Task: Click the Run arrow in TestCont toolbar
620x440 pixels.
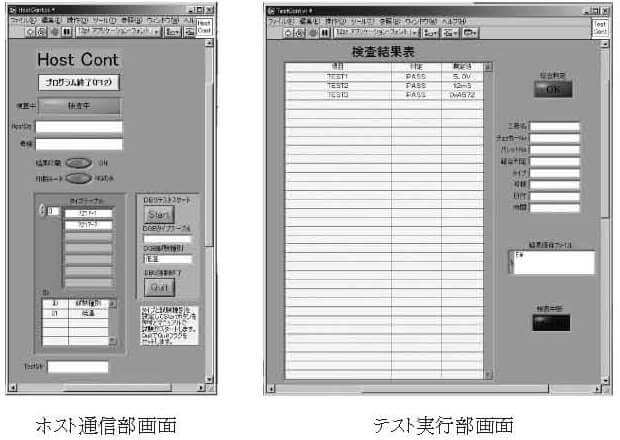Action: pos(288,32)
